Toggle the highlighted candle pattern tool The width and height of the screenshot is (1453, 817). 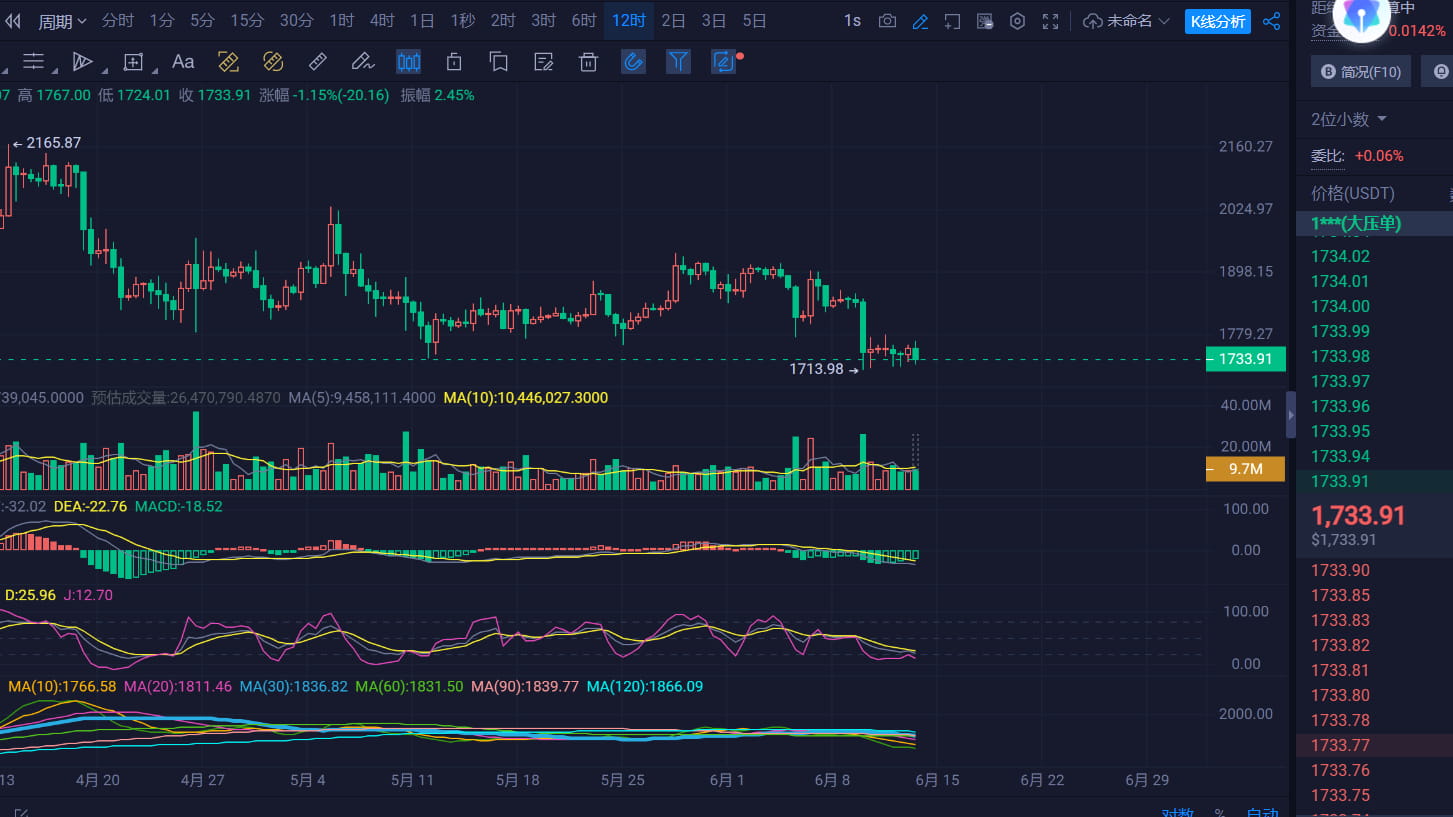[408, 61]
